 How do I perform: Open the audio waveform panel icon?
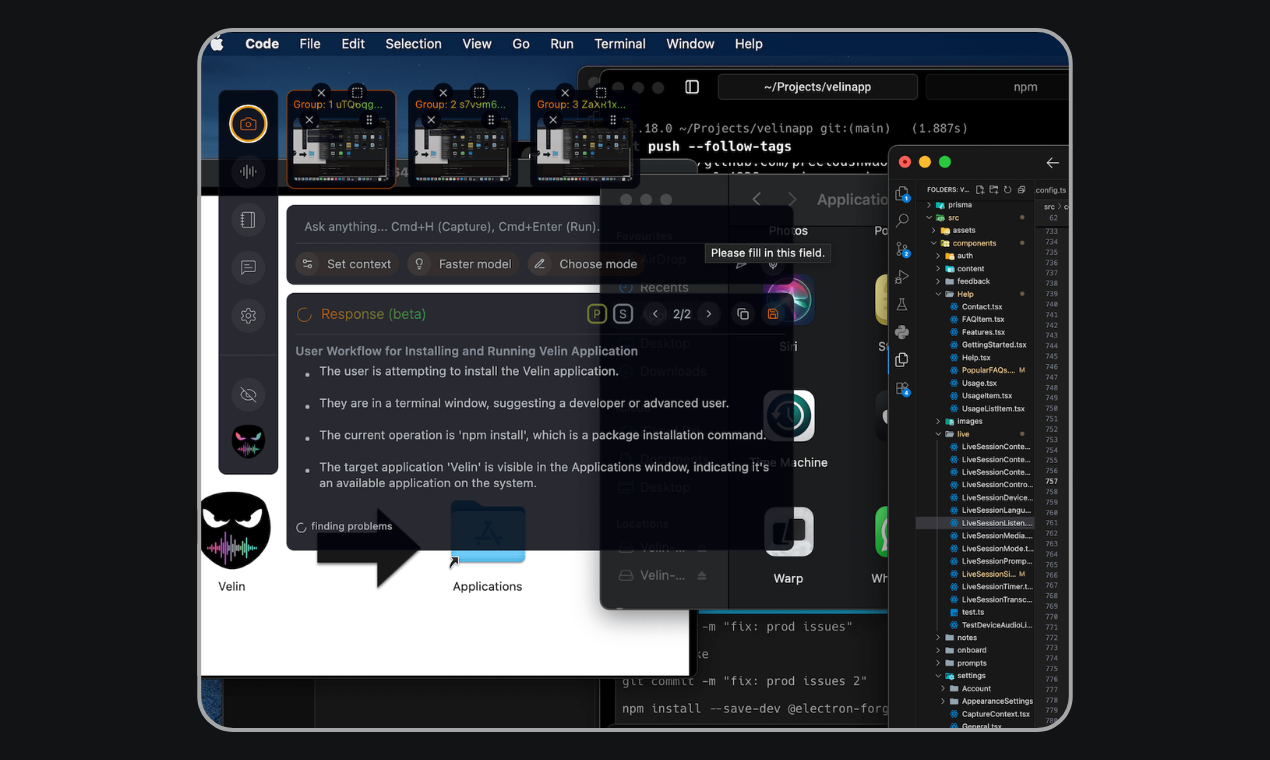[x=248, y=172]
